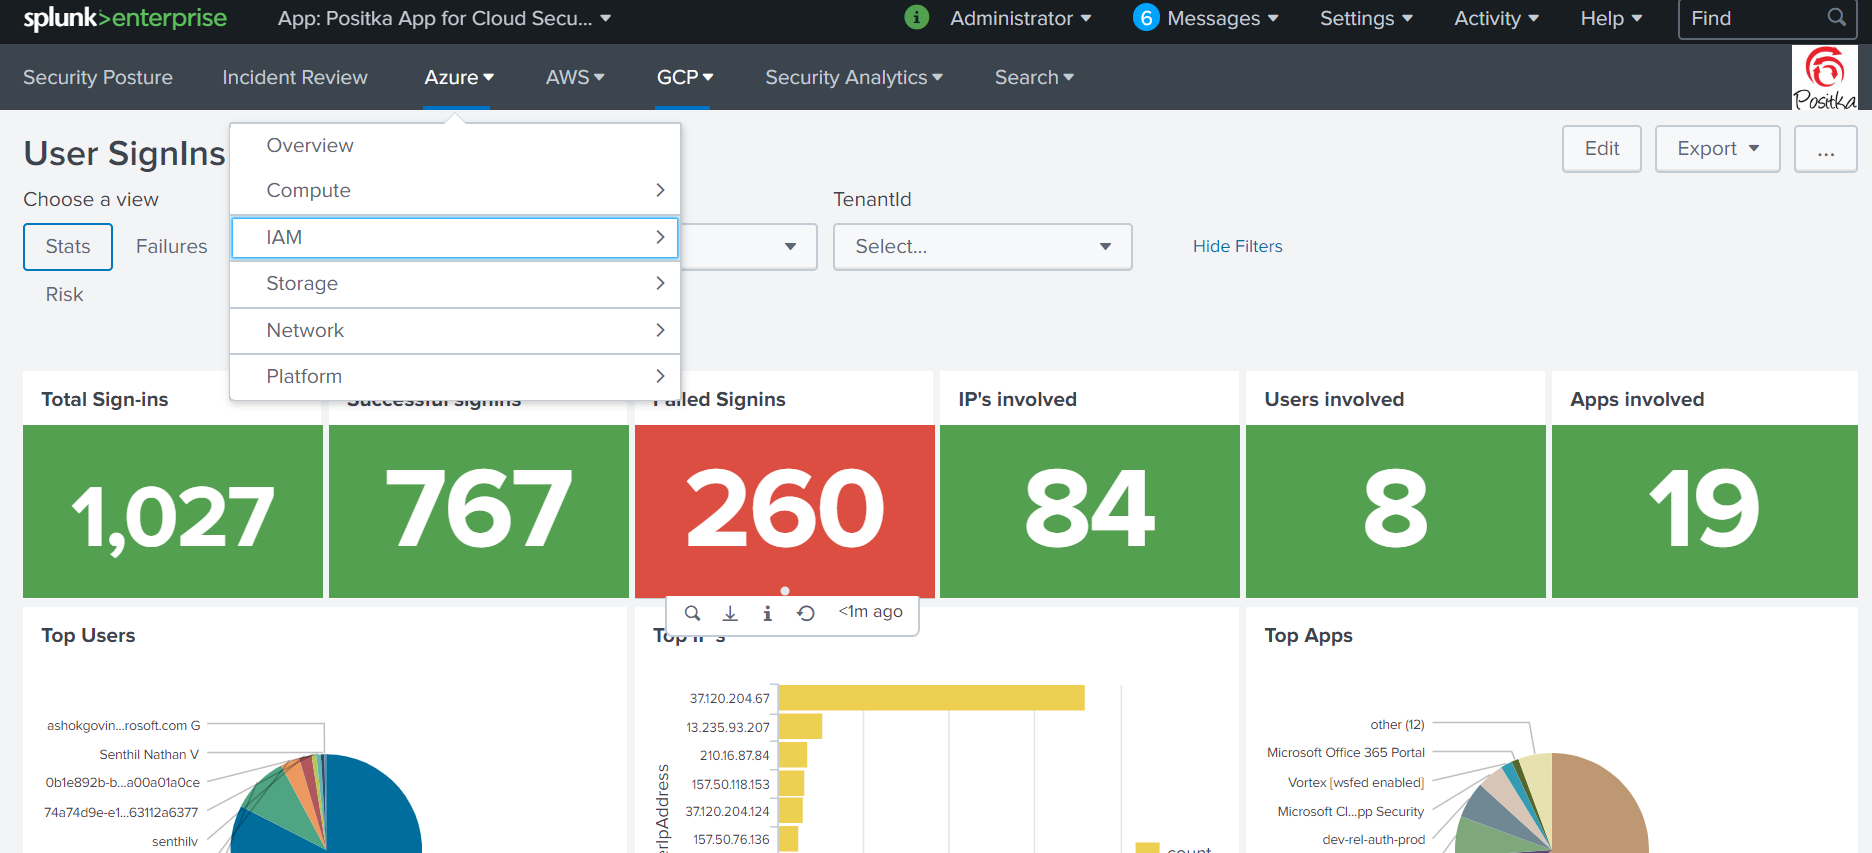Expand the IAM submenu
This screenshot has width=1872, height=853.
pyautogui.click(x=455, y=238)
